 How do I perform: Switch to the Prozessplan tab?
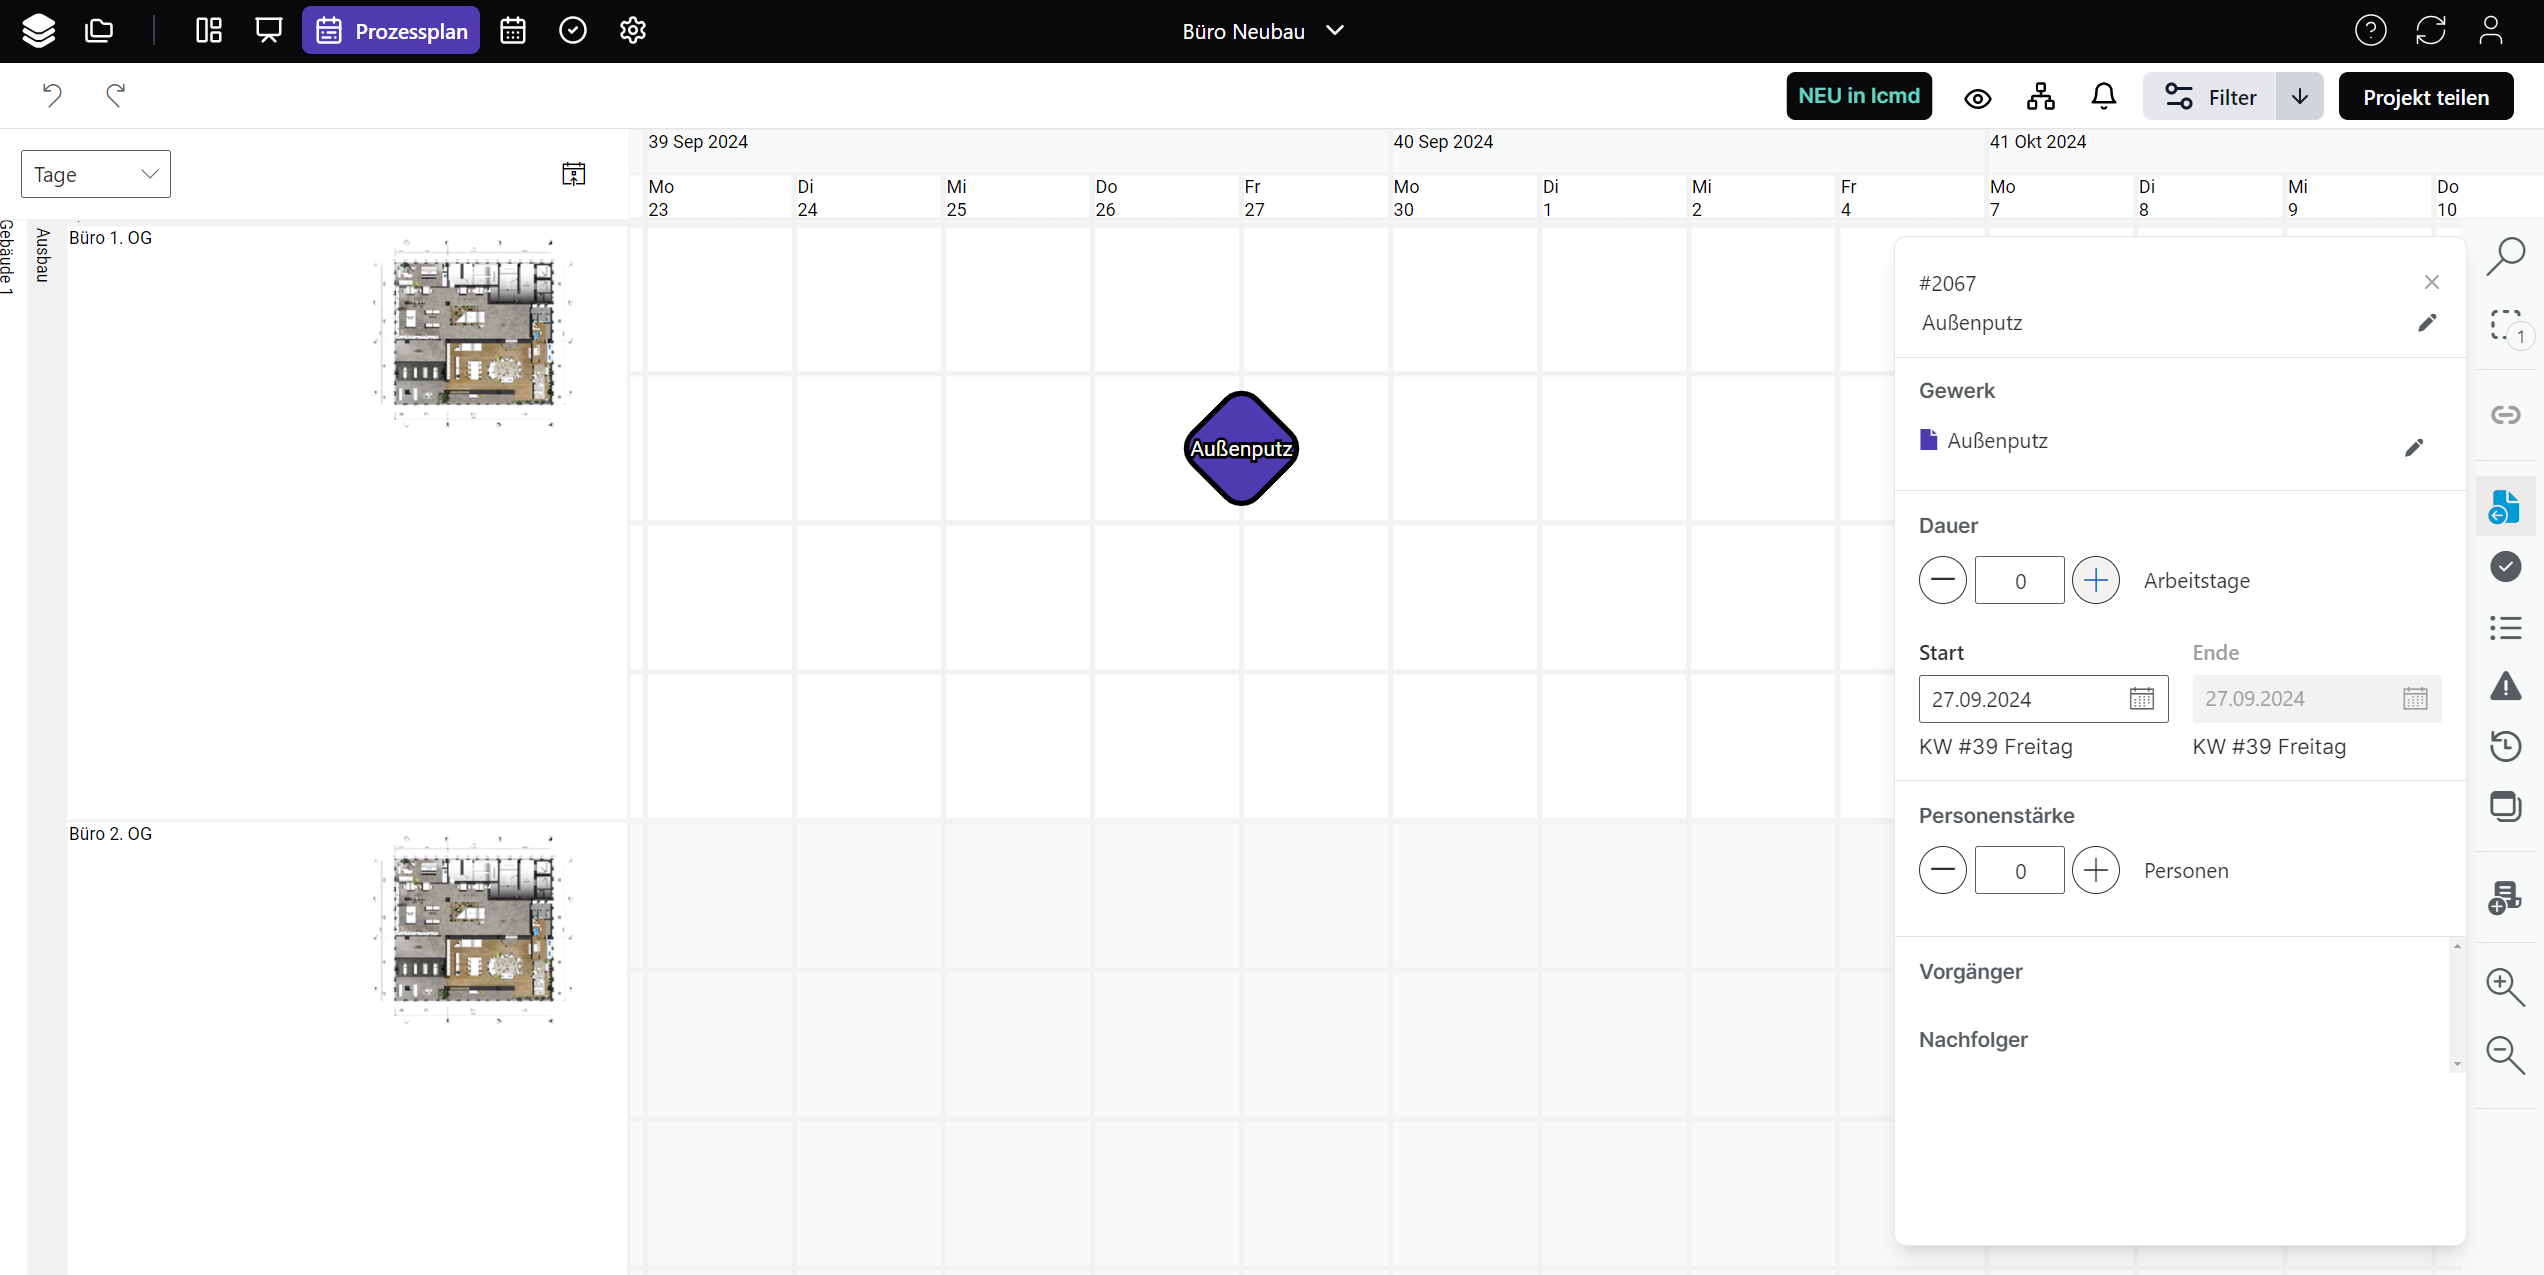(391, 31)
